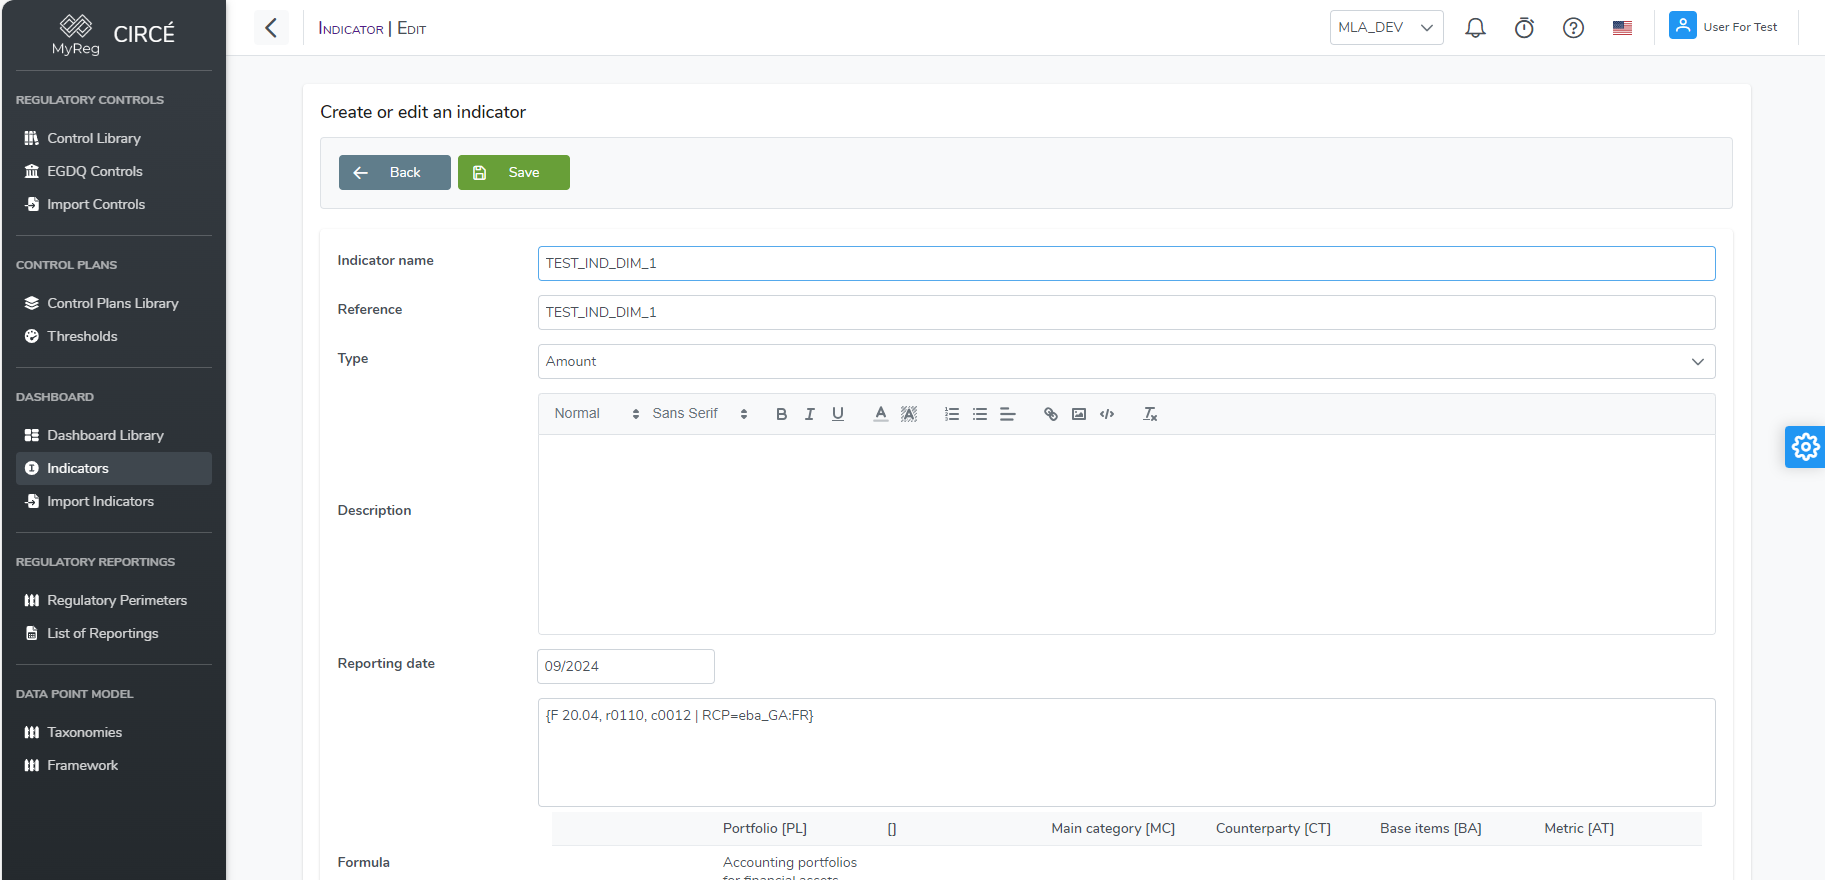The image size is (1825, 880).
Task: Insert an image into the description
Action: coord(1079,414)
